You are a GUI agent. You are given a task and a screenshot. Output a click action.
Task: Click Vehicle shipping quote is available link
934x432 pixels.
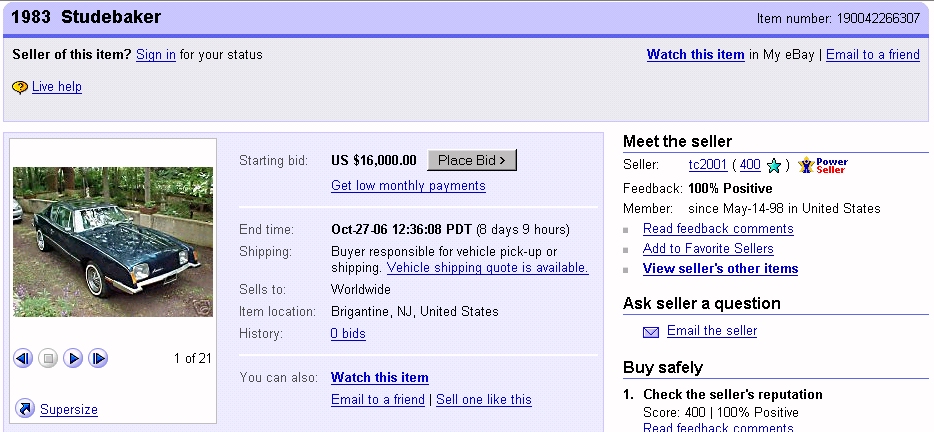487,268
